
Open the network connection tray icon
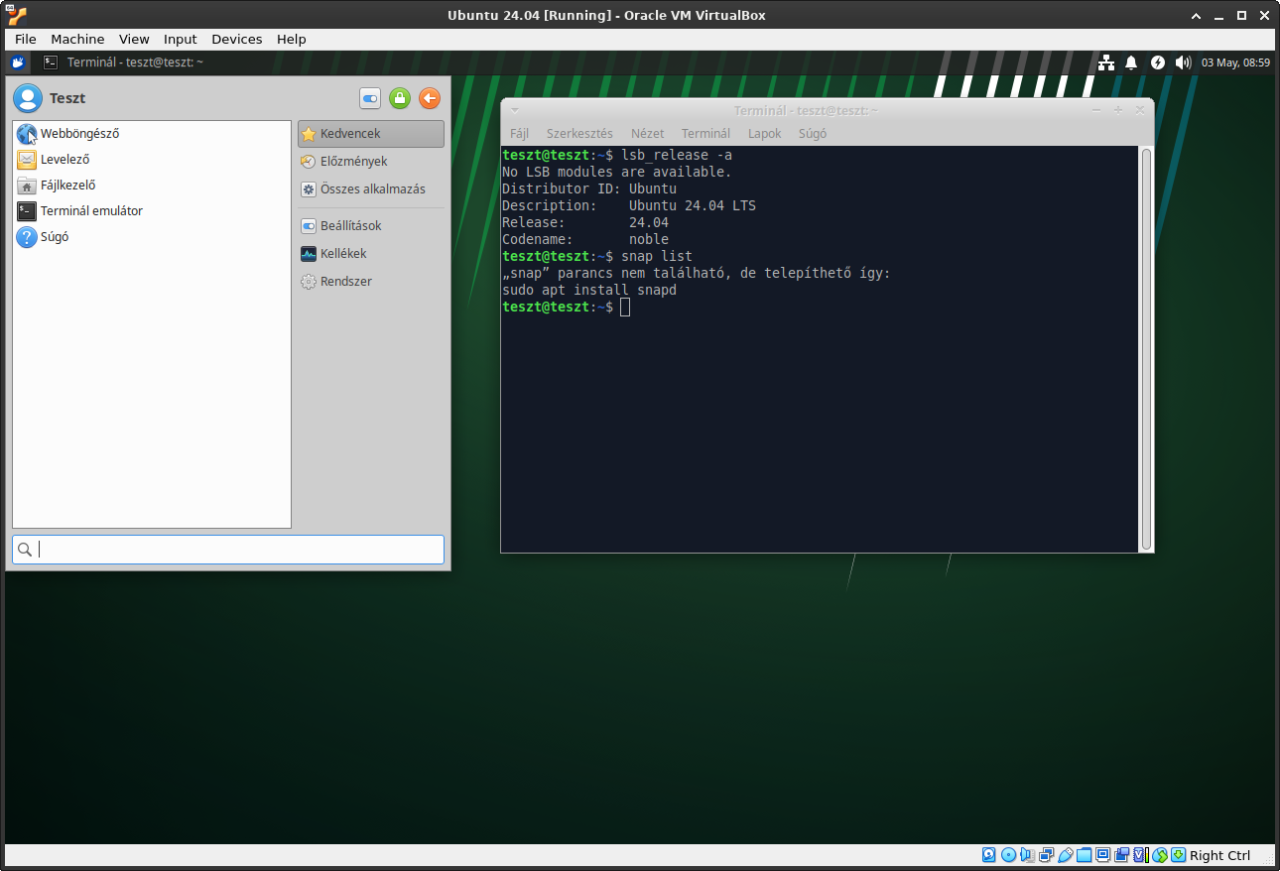pos(1106,62)
